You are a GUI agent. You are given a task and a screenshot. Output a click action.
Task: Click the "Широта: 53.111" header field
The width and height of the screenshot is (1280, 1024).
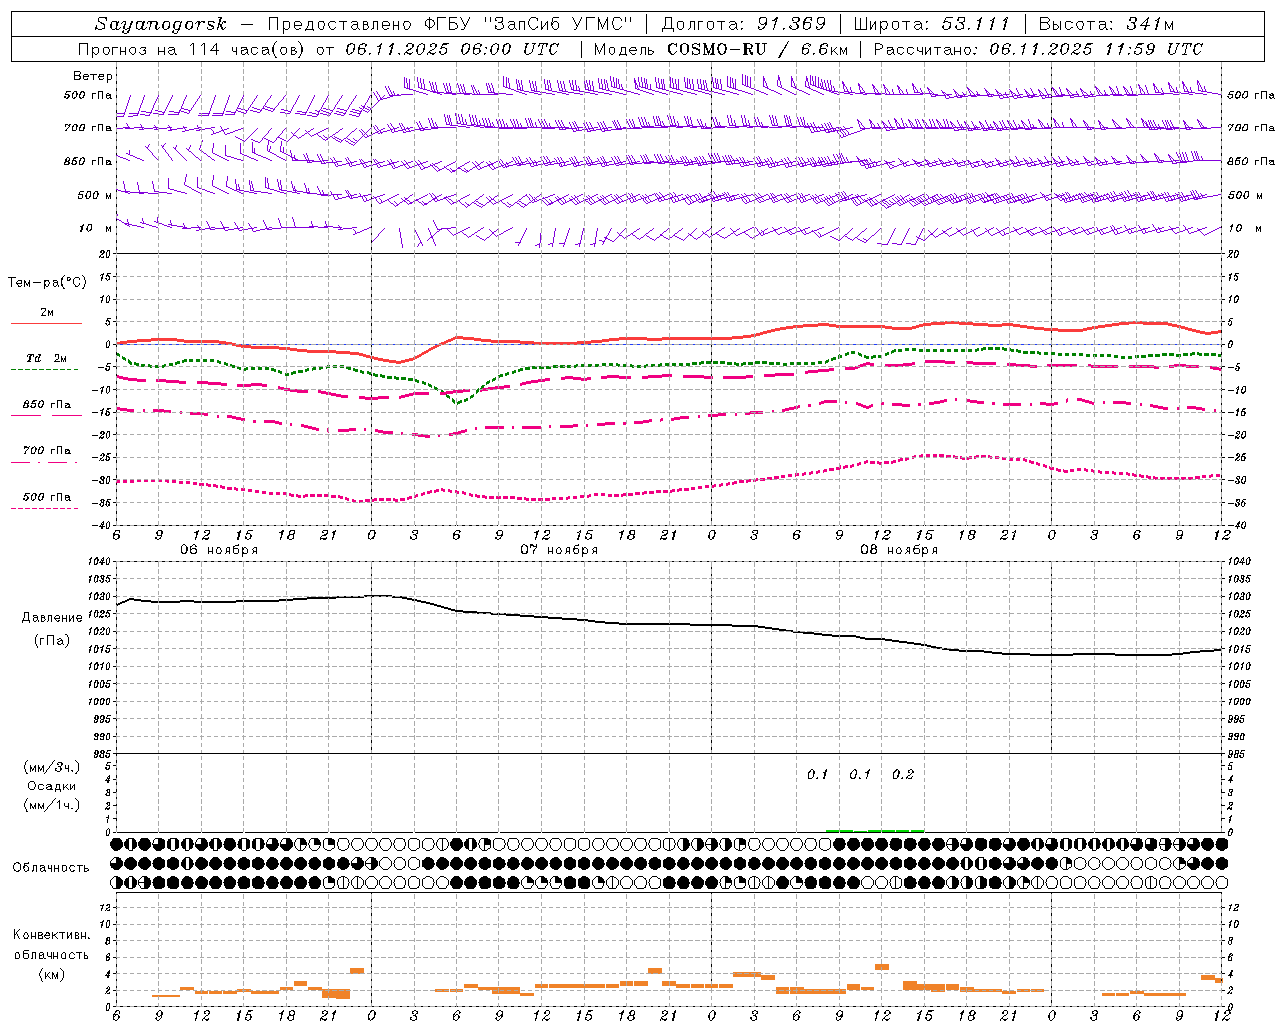(x=931, y=23)
